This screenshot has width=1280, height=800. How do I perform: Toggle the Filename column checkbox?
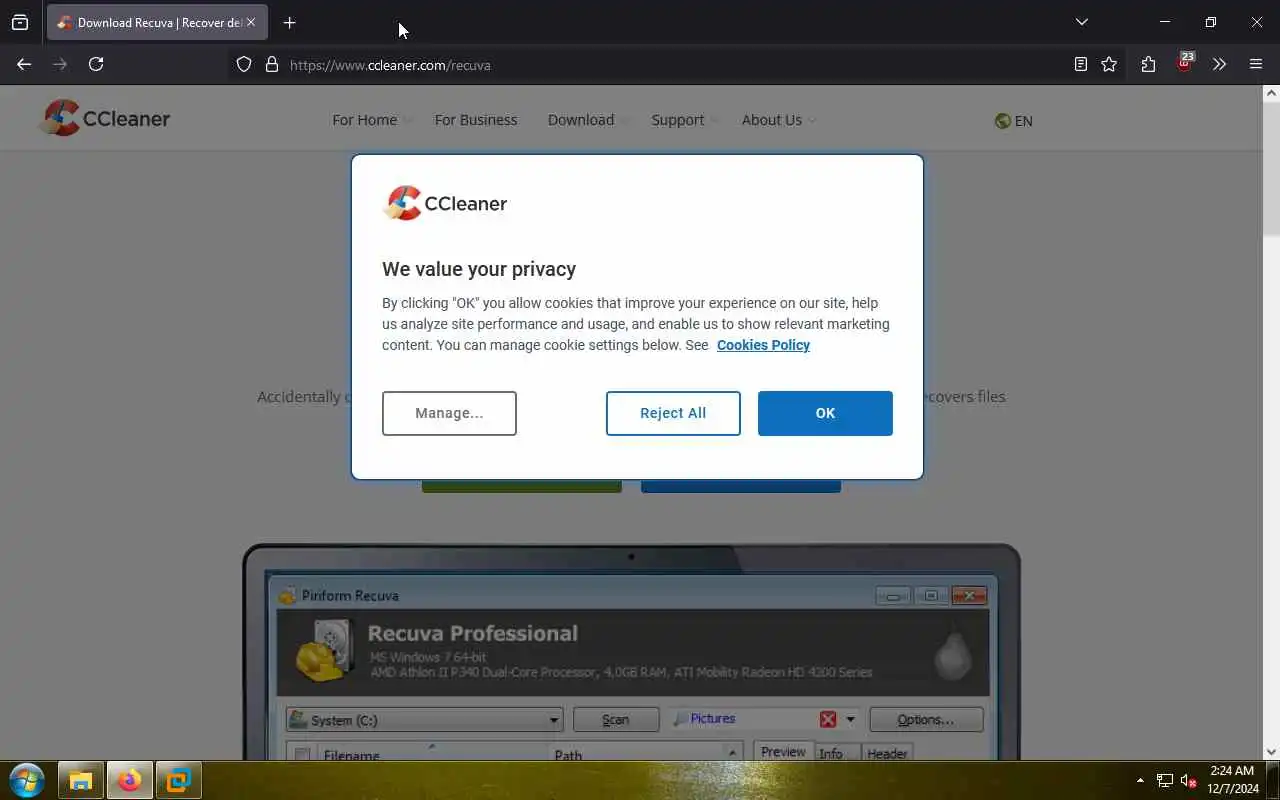pos(302,755)
